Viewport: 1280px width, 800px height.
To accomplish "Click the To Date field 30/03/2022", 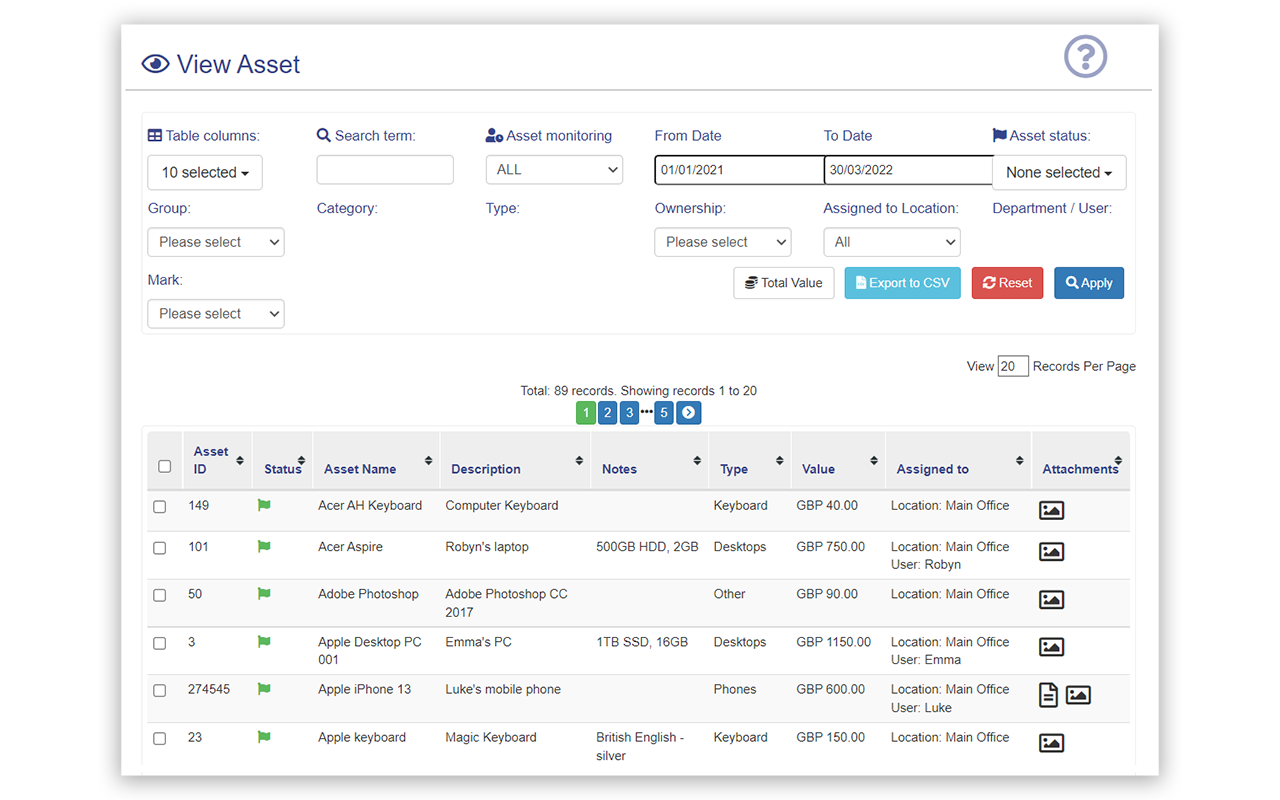I will 908,170.
